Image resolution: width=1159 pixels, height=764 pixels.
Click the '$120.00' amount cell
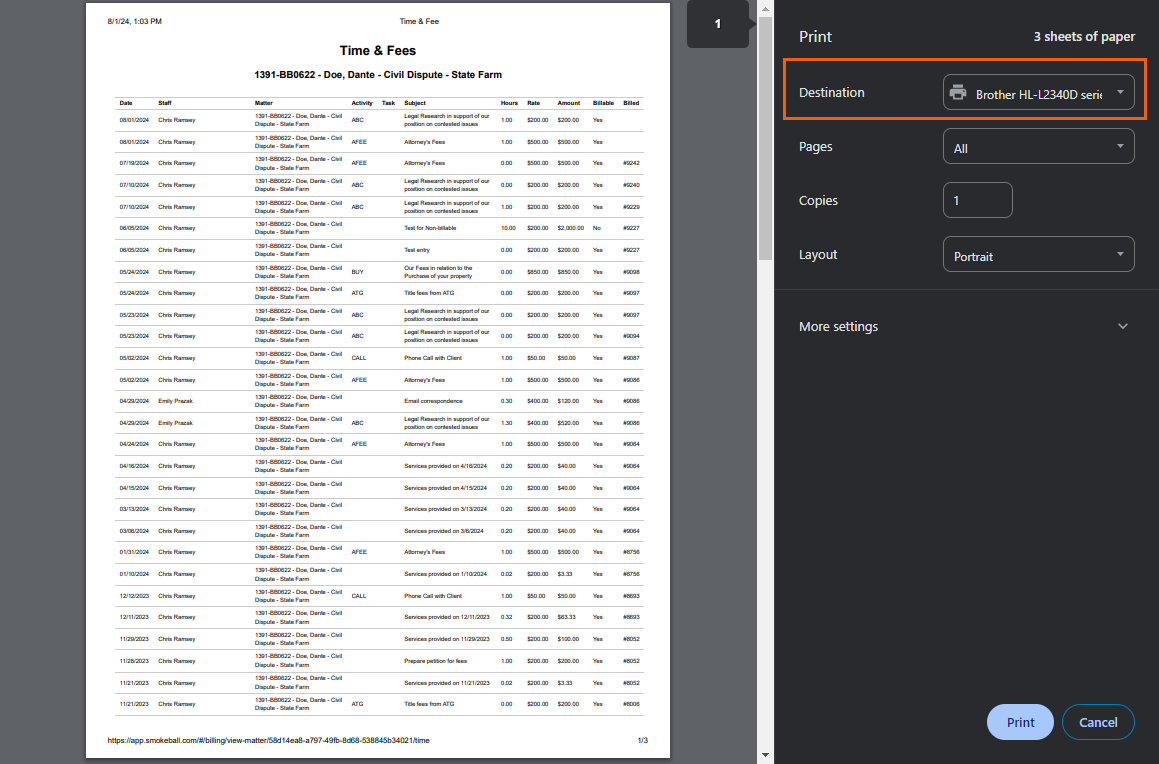pyautogui.click(x=568, y=401)
